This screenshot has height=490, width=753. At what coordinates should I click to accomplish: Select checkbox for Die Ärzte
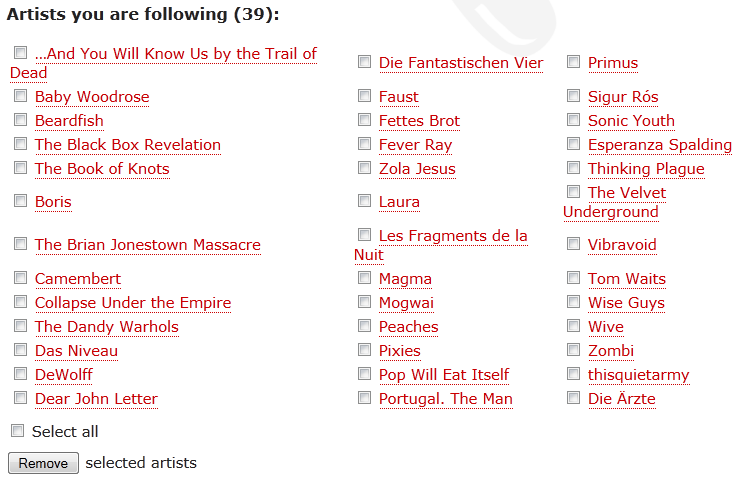pos(573,398)
